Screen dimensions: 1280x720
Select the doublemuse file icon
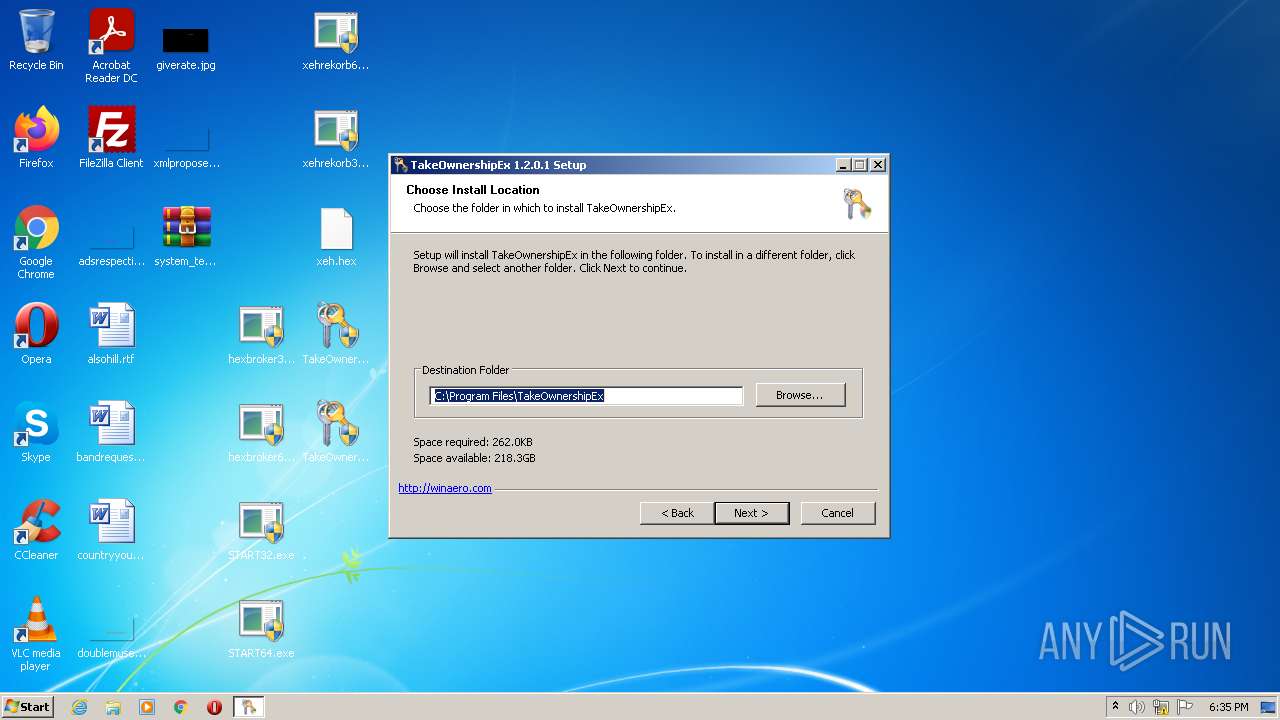click(111, 637)
